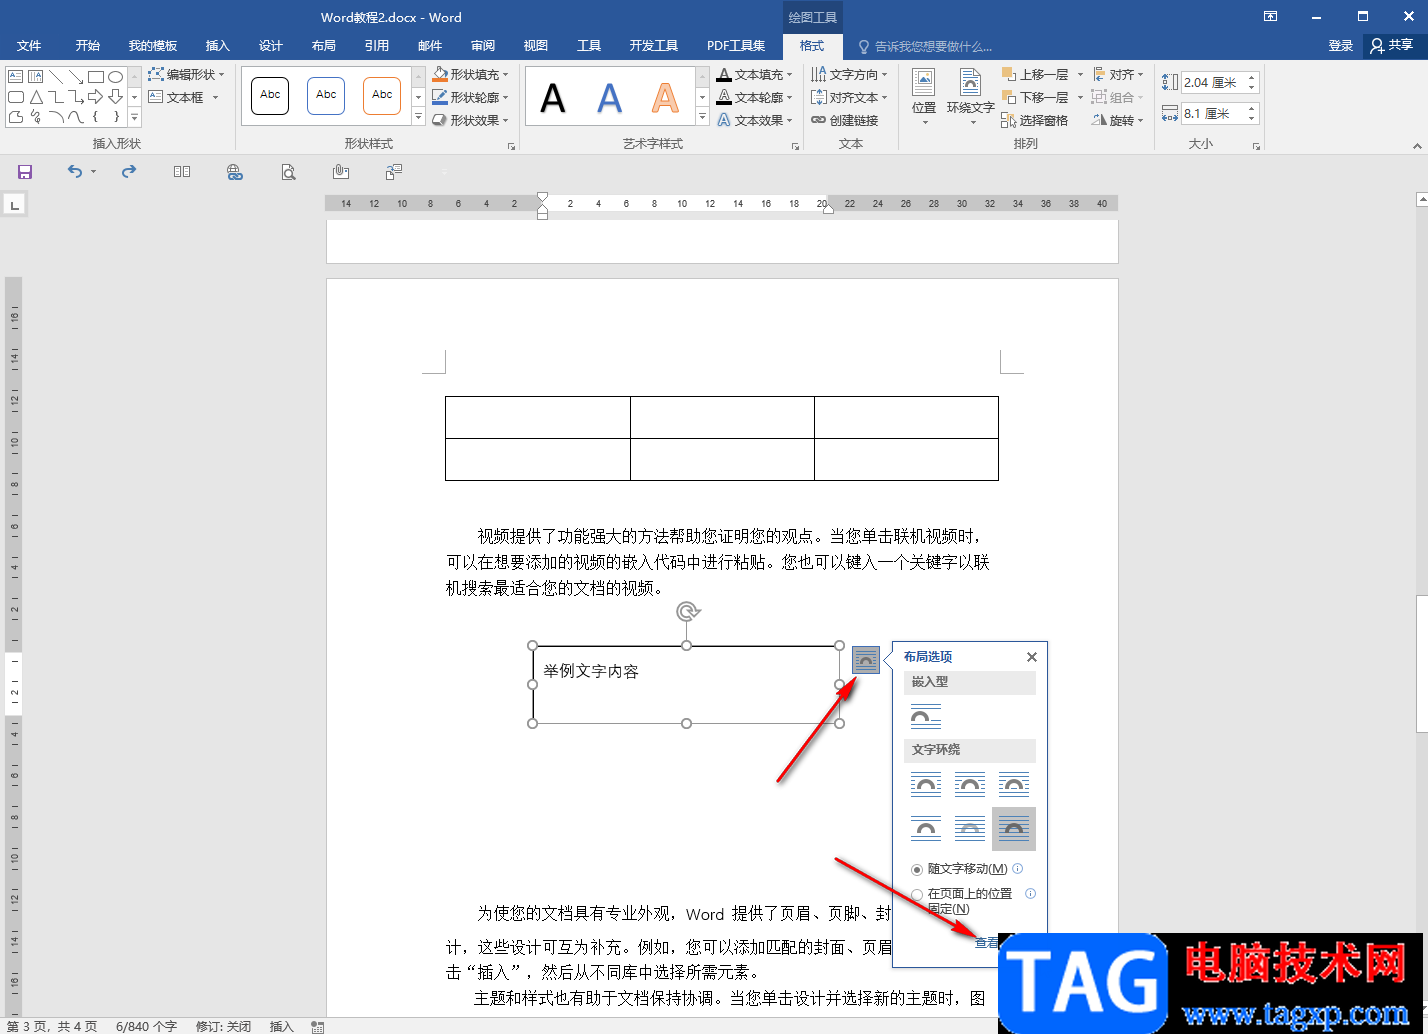Click 上移一层 (Bring Forward)
The image size is (1428, 1034).
[x=1035, y=75]
